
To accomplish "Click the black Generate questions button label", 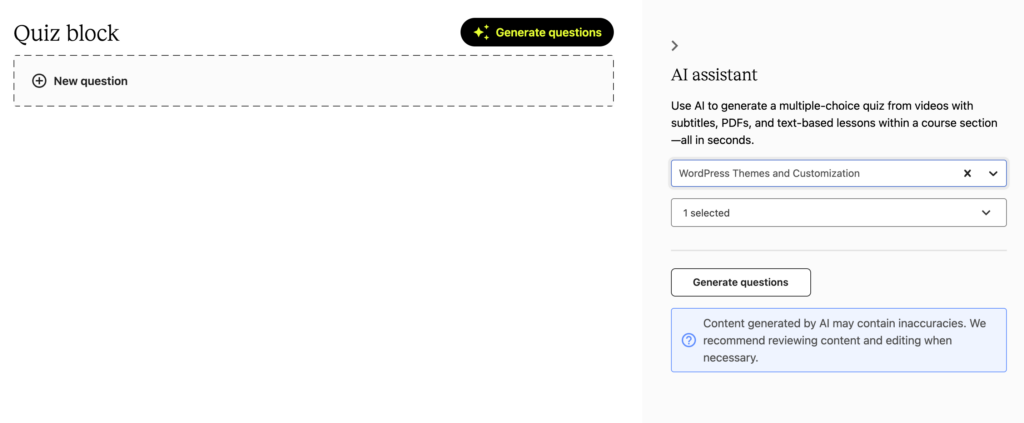I will click(548, 33).
